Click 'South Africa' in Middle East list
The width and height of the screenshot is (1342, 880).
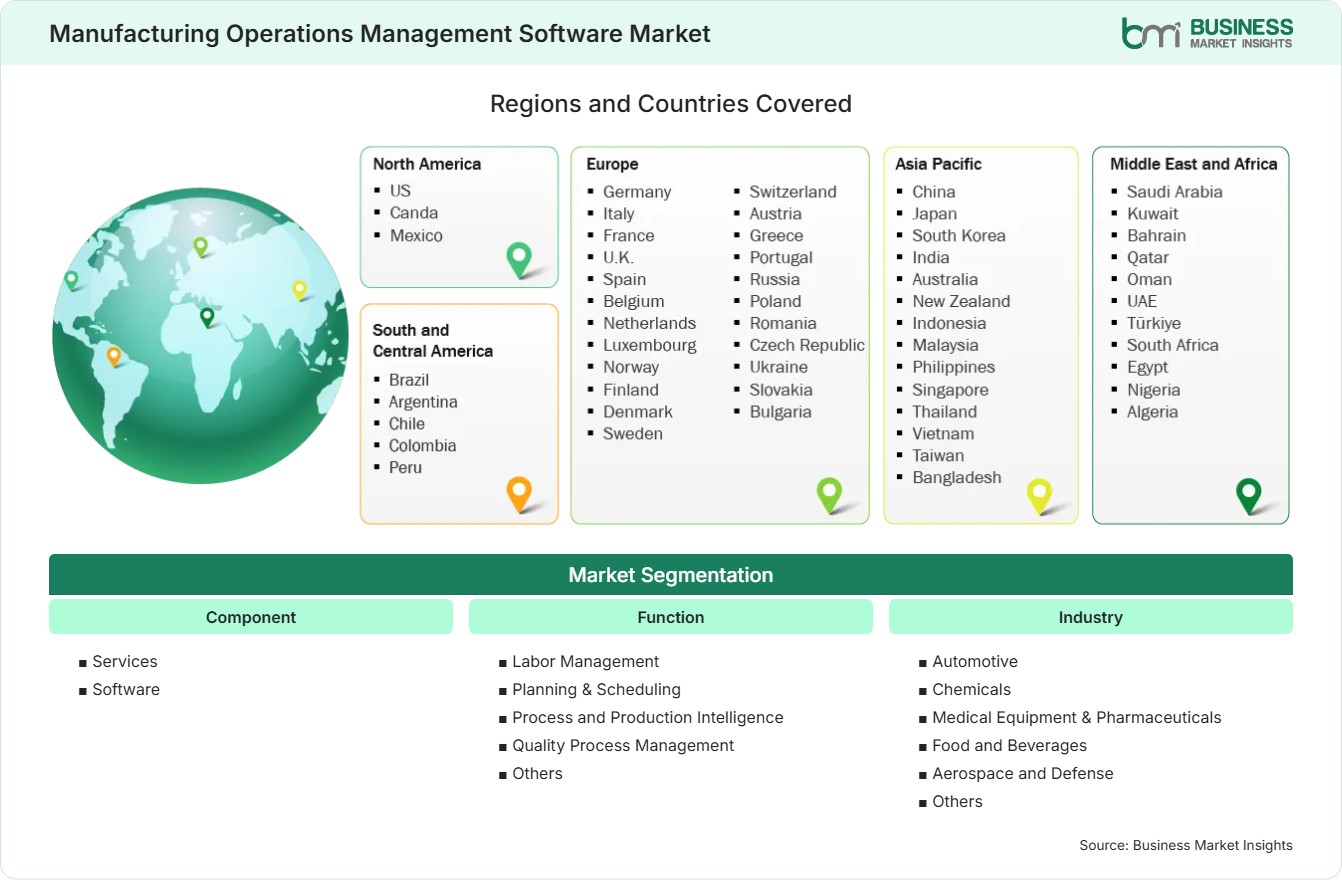click(1173, 345)
